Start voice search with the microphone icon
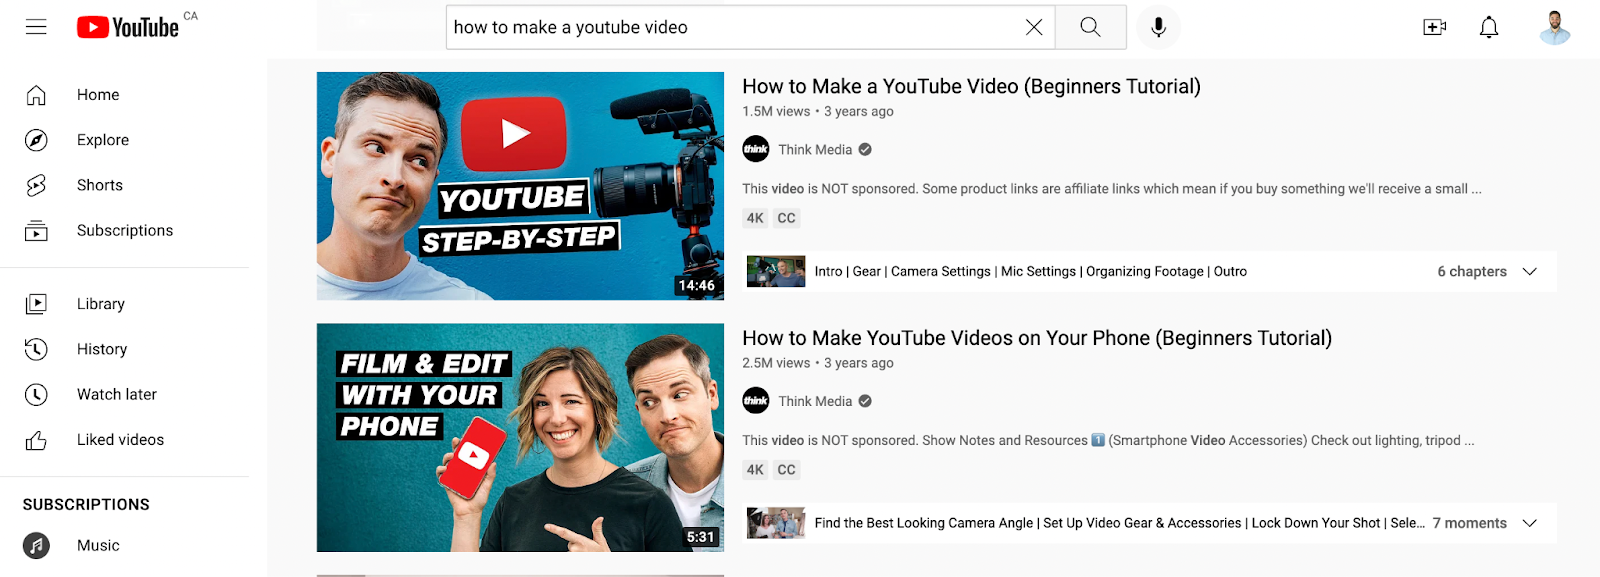Viewport: 1600px width, 577px height. 1158,27
